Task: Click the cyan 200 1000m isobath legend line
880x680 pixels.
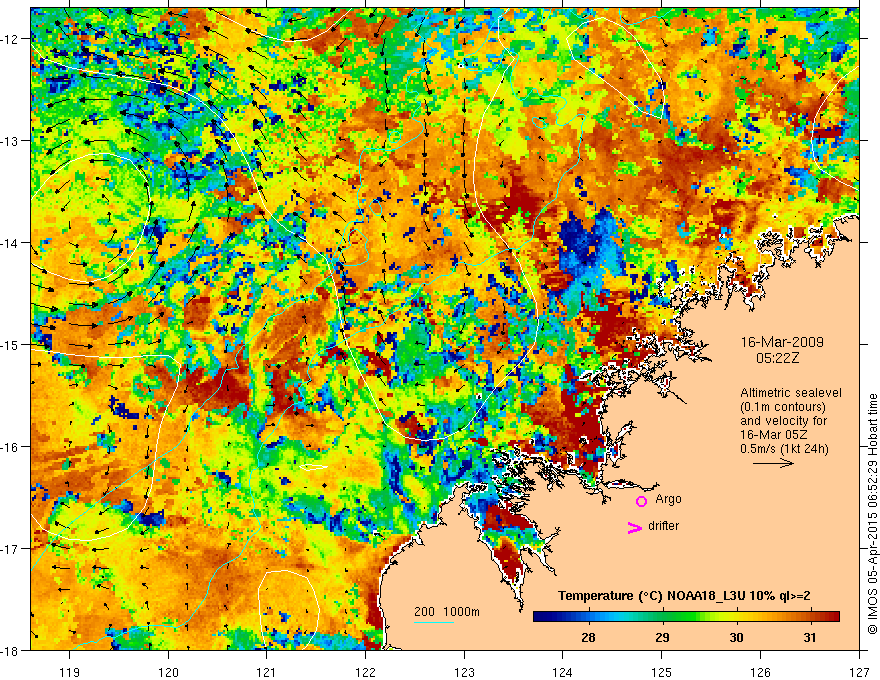Action: click(x=434, y=622)
